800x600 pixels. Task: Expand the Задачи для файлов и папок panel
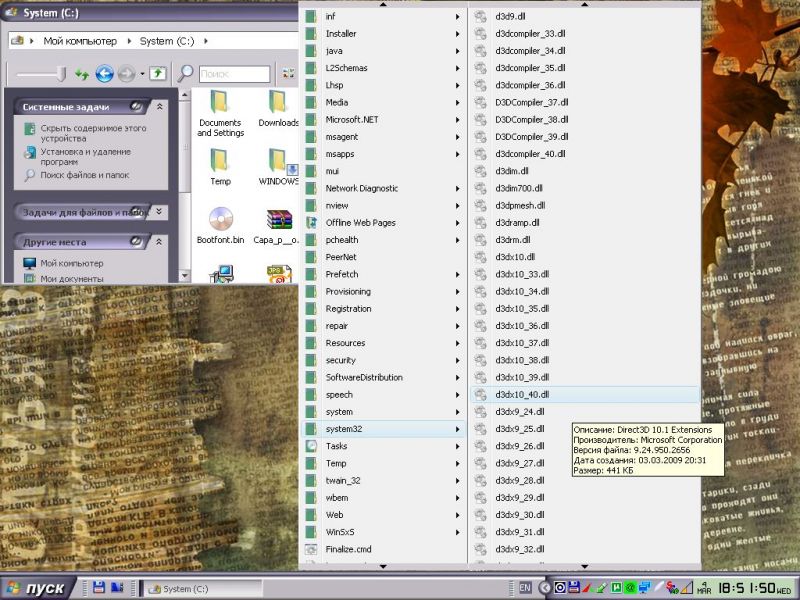click(160, 212)
